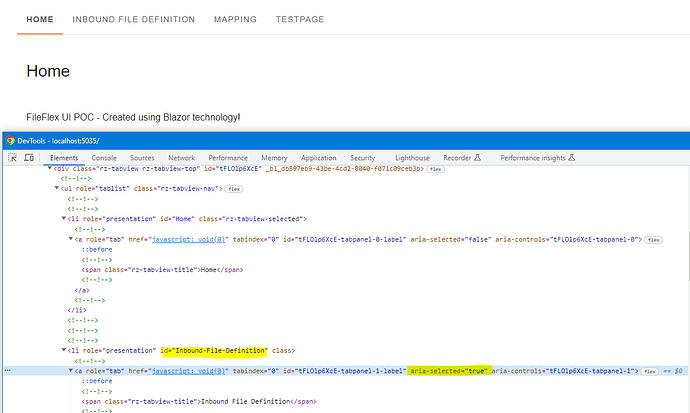
Task: Collapse the ul role=tablist node
Action: pyautogui.click(x=57, y=188)
